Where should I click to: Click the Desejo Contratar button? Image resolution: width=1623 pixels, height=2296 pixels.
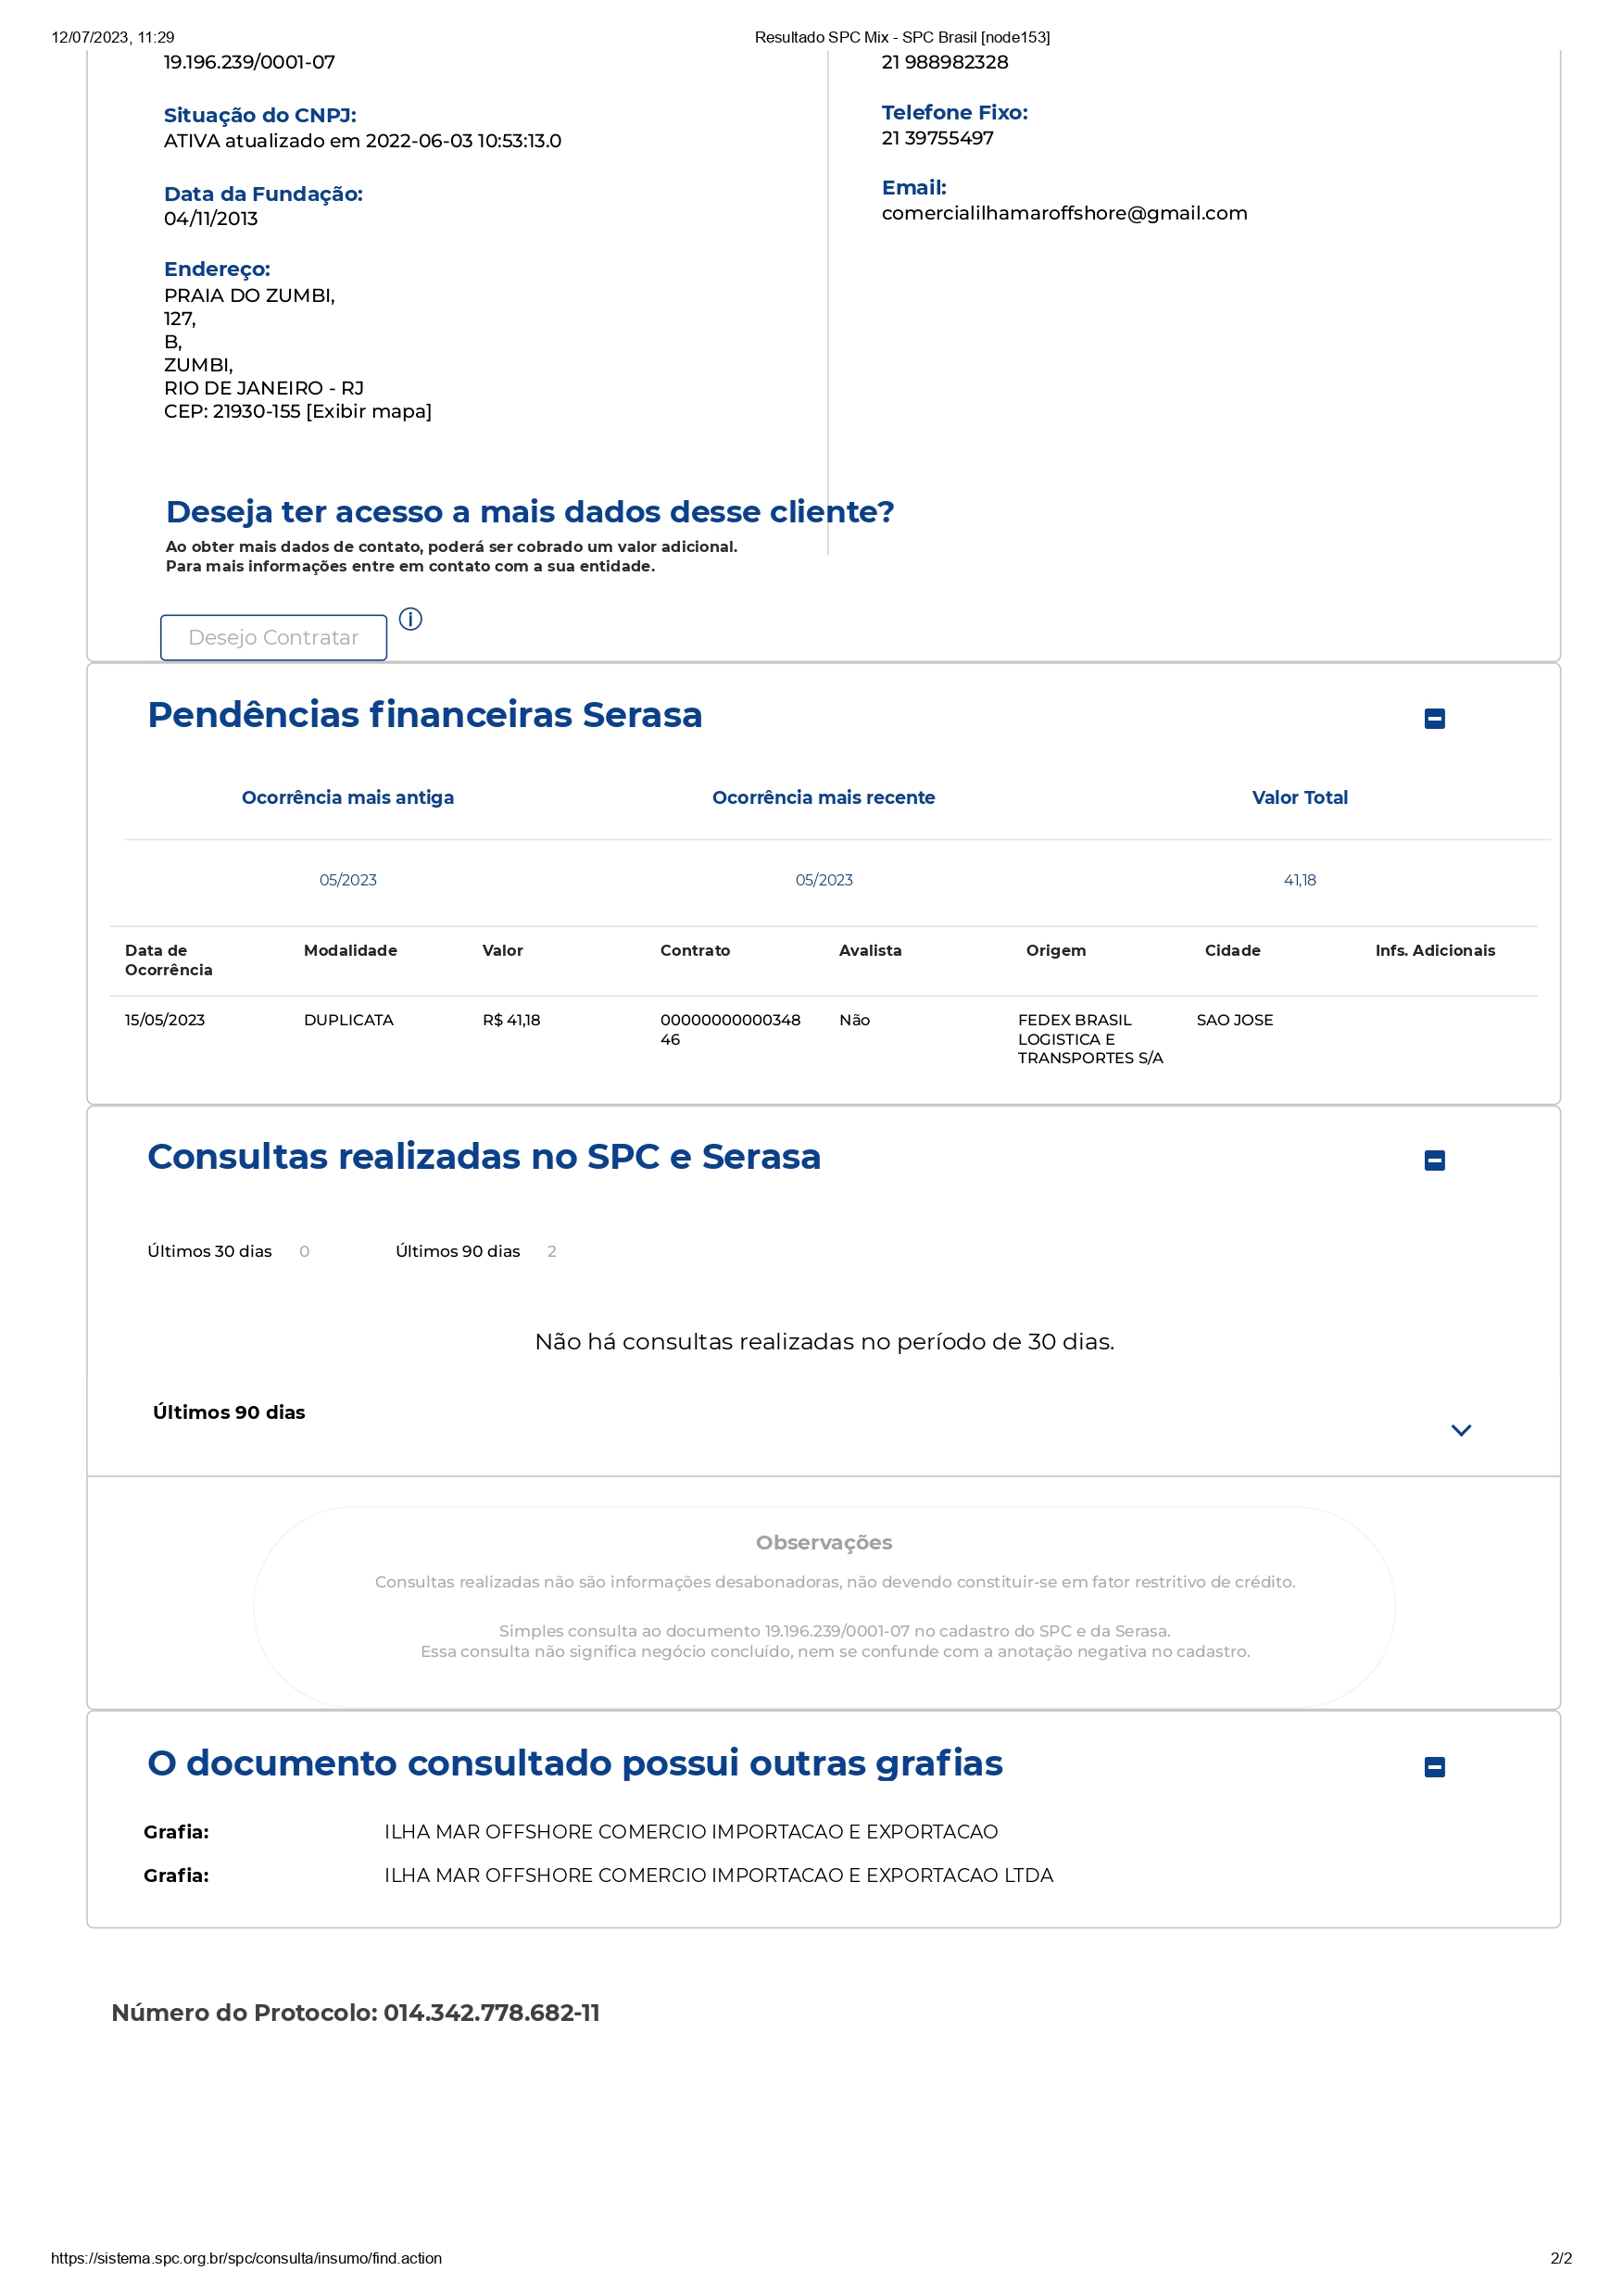pos(273,637)
